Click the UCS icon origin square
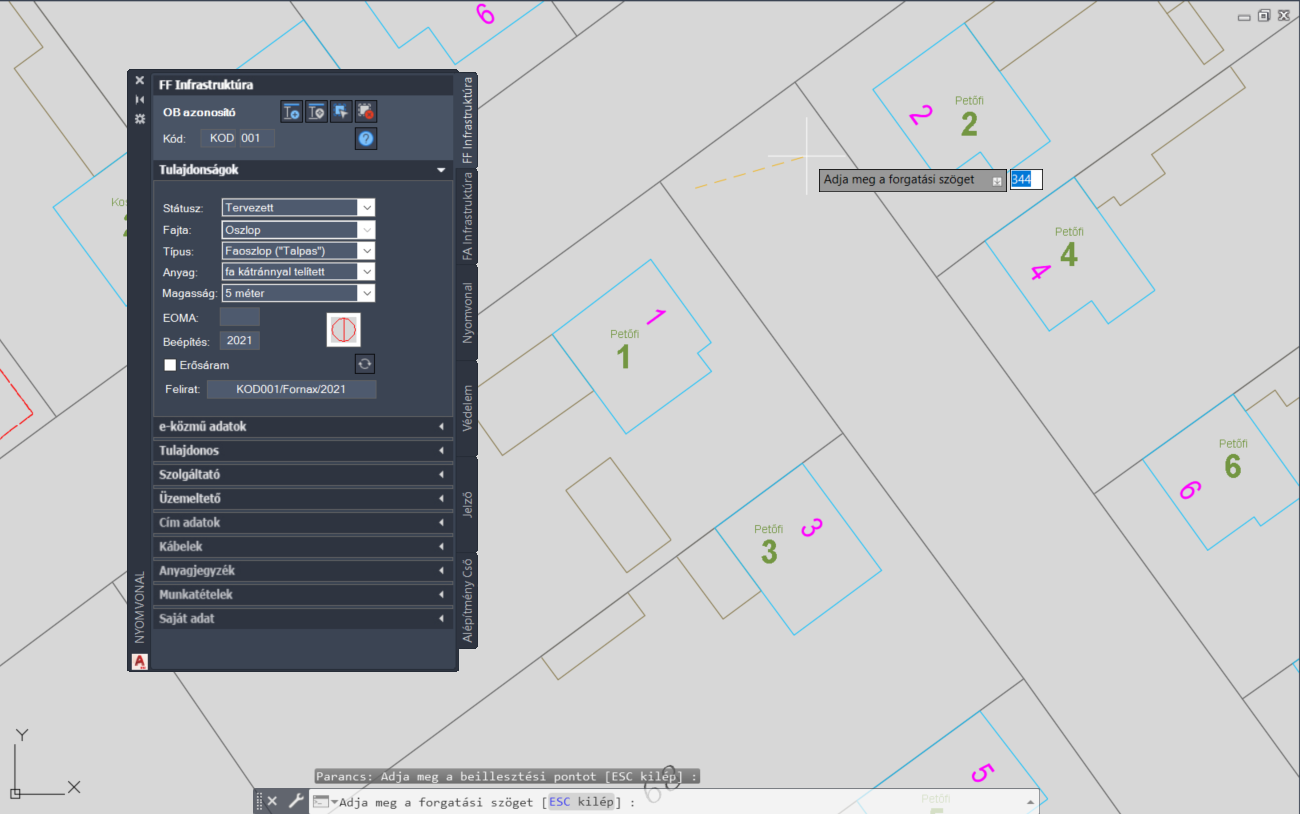Image resolution: width=1300 pixels, height=814 pixels. tap(15, 794)
